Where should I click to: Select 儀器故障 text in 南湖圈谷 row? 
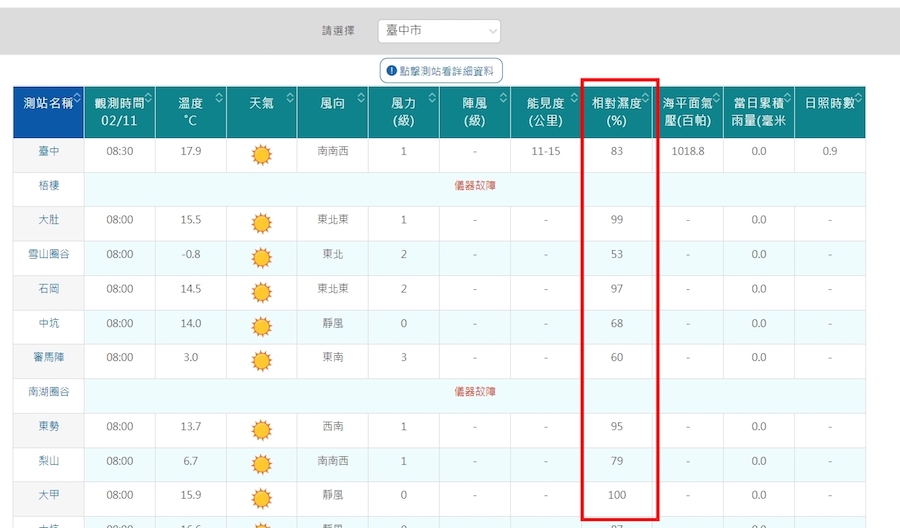tap(475, 391)
